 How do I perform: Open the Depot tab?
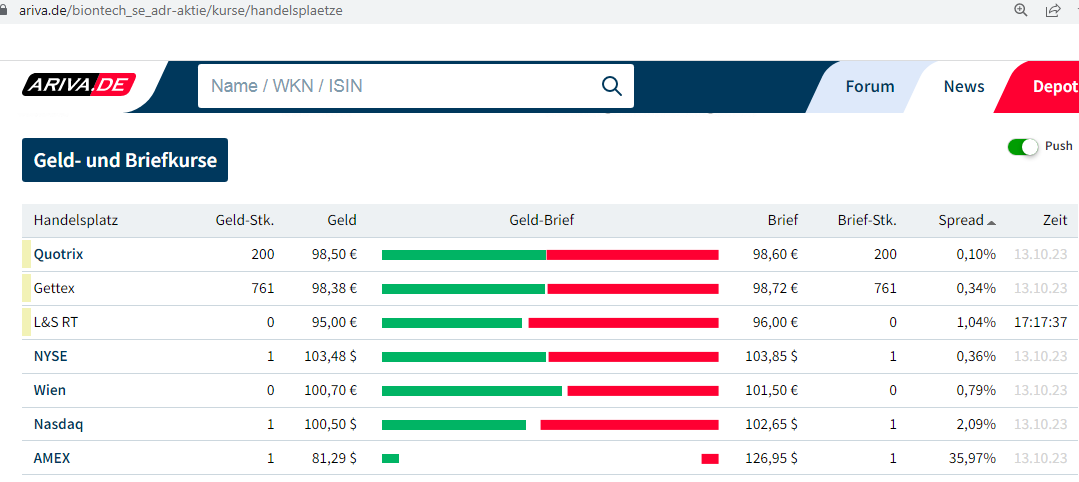(x=1054, y=87)
